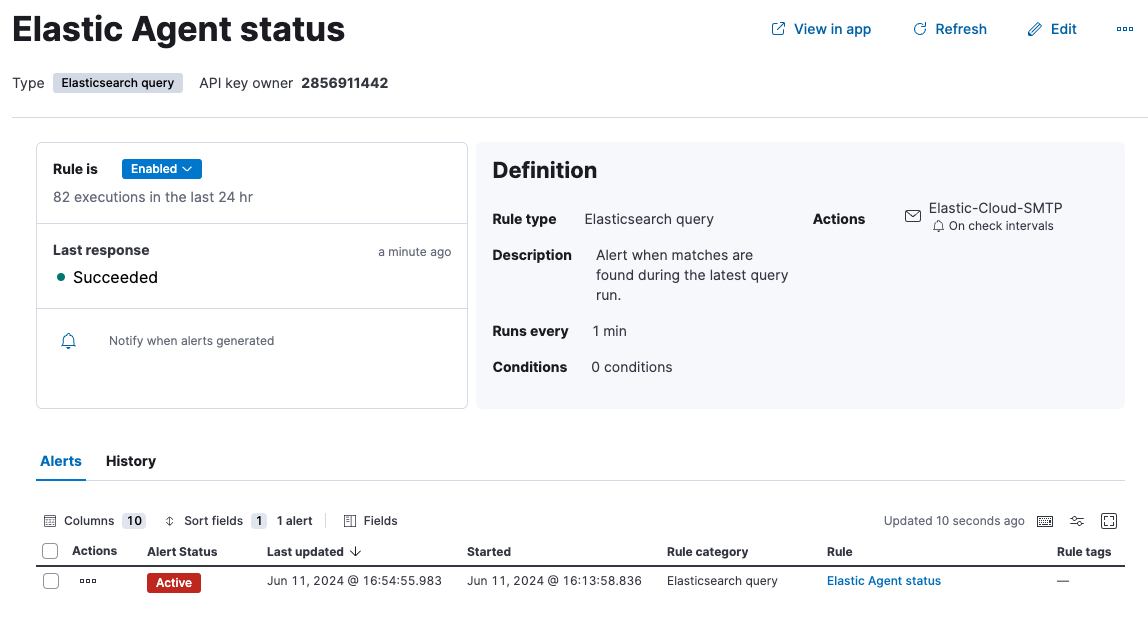
Task: Toggle Notify when alerts generated
Action: click(68, 340)
